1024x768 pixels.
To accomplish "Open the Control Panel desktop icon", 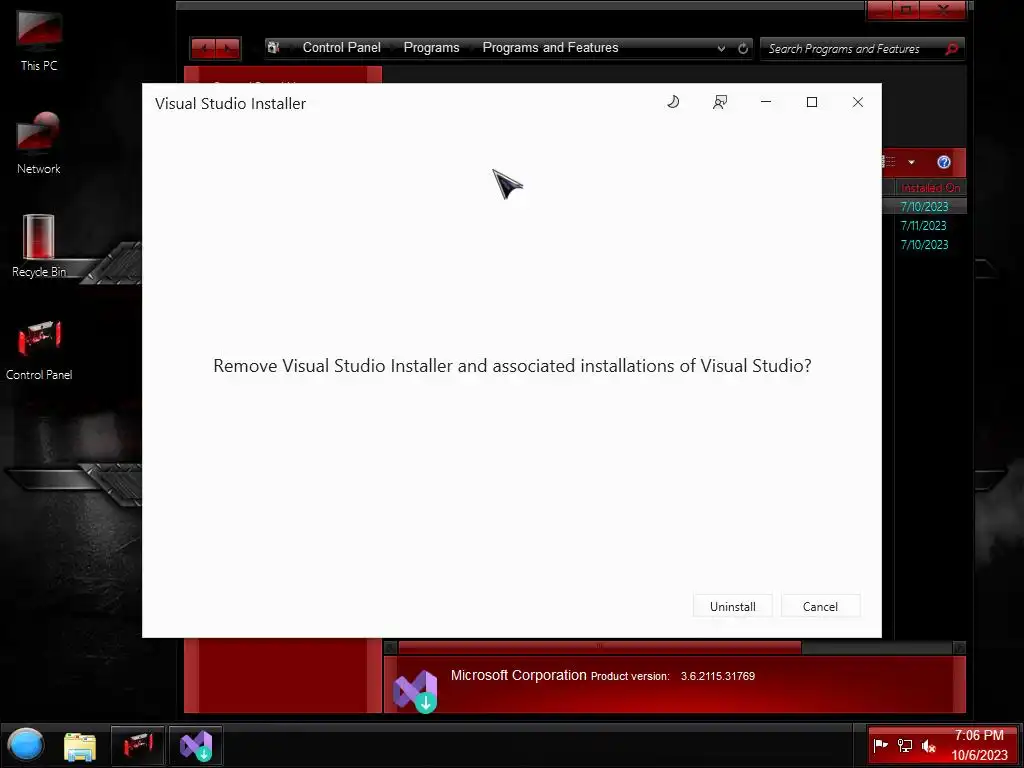I will tap(39, 349).
